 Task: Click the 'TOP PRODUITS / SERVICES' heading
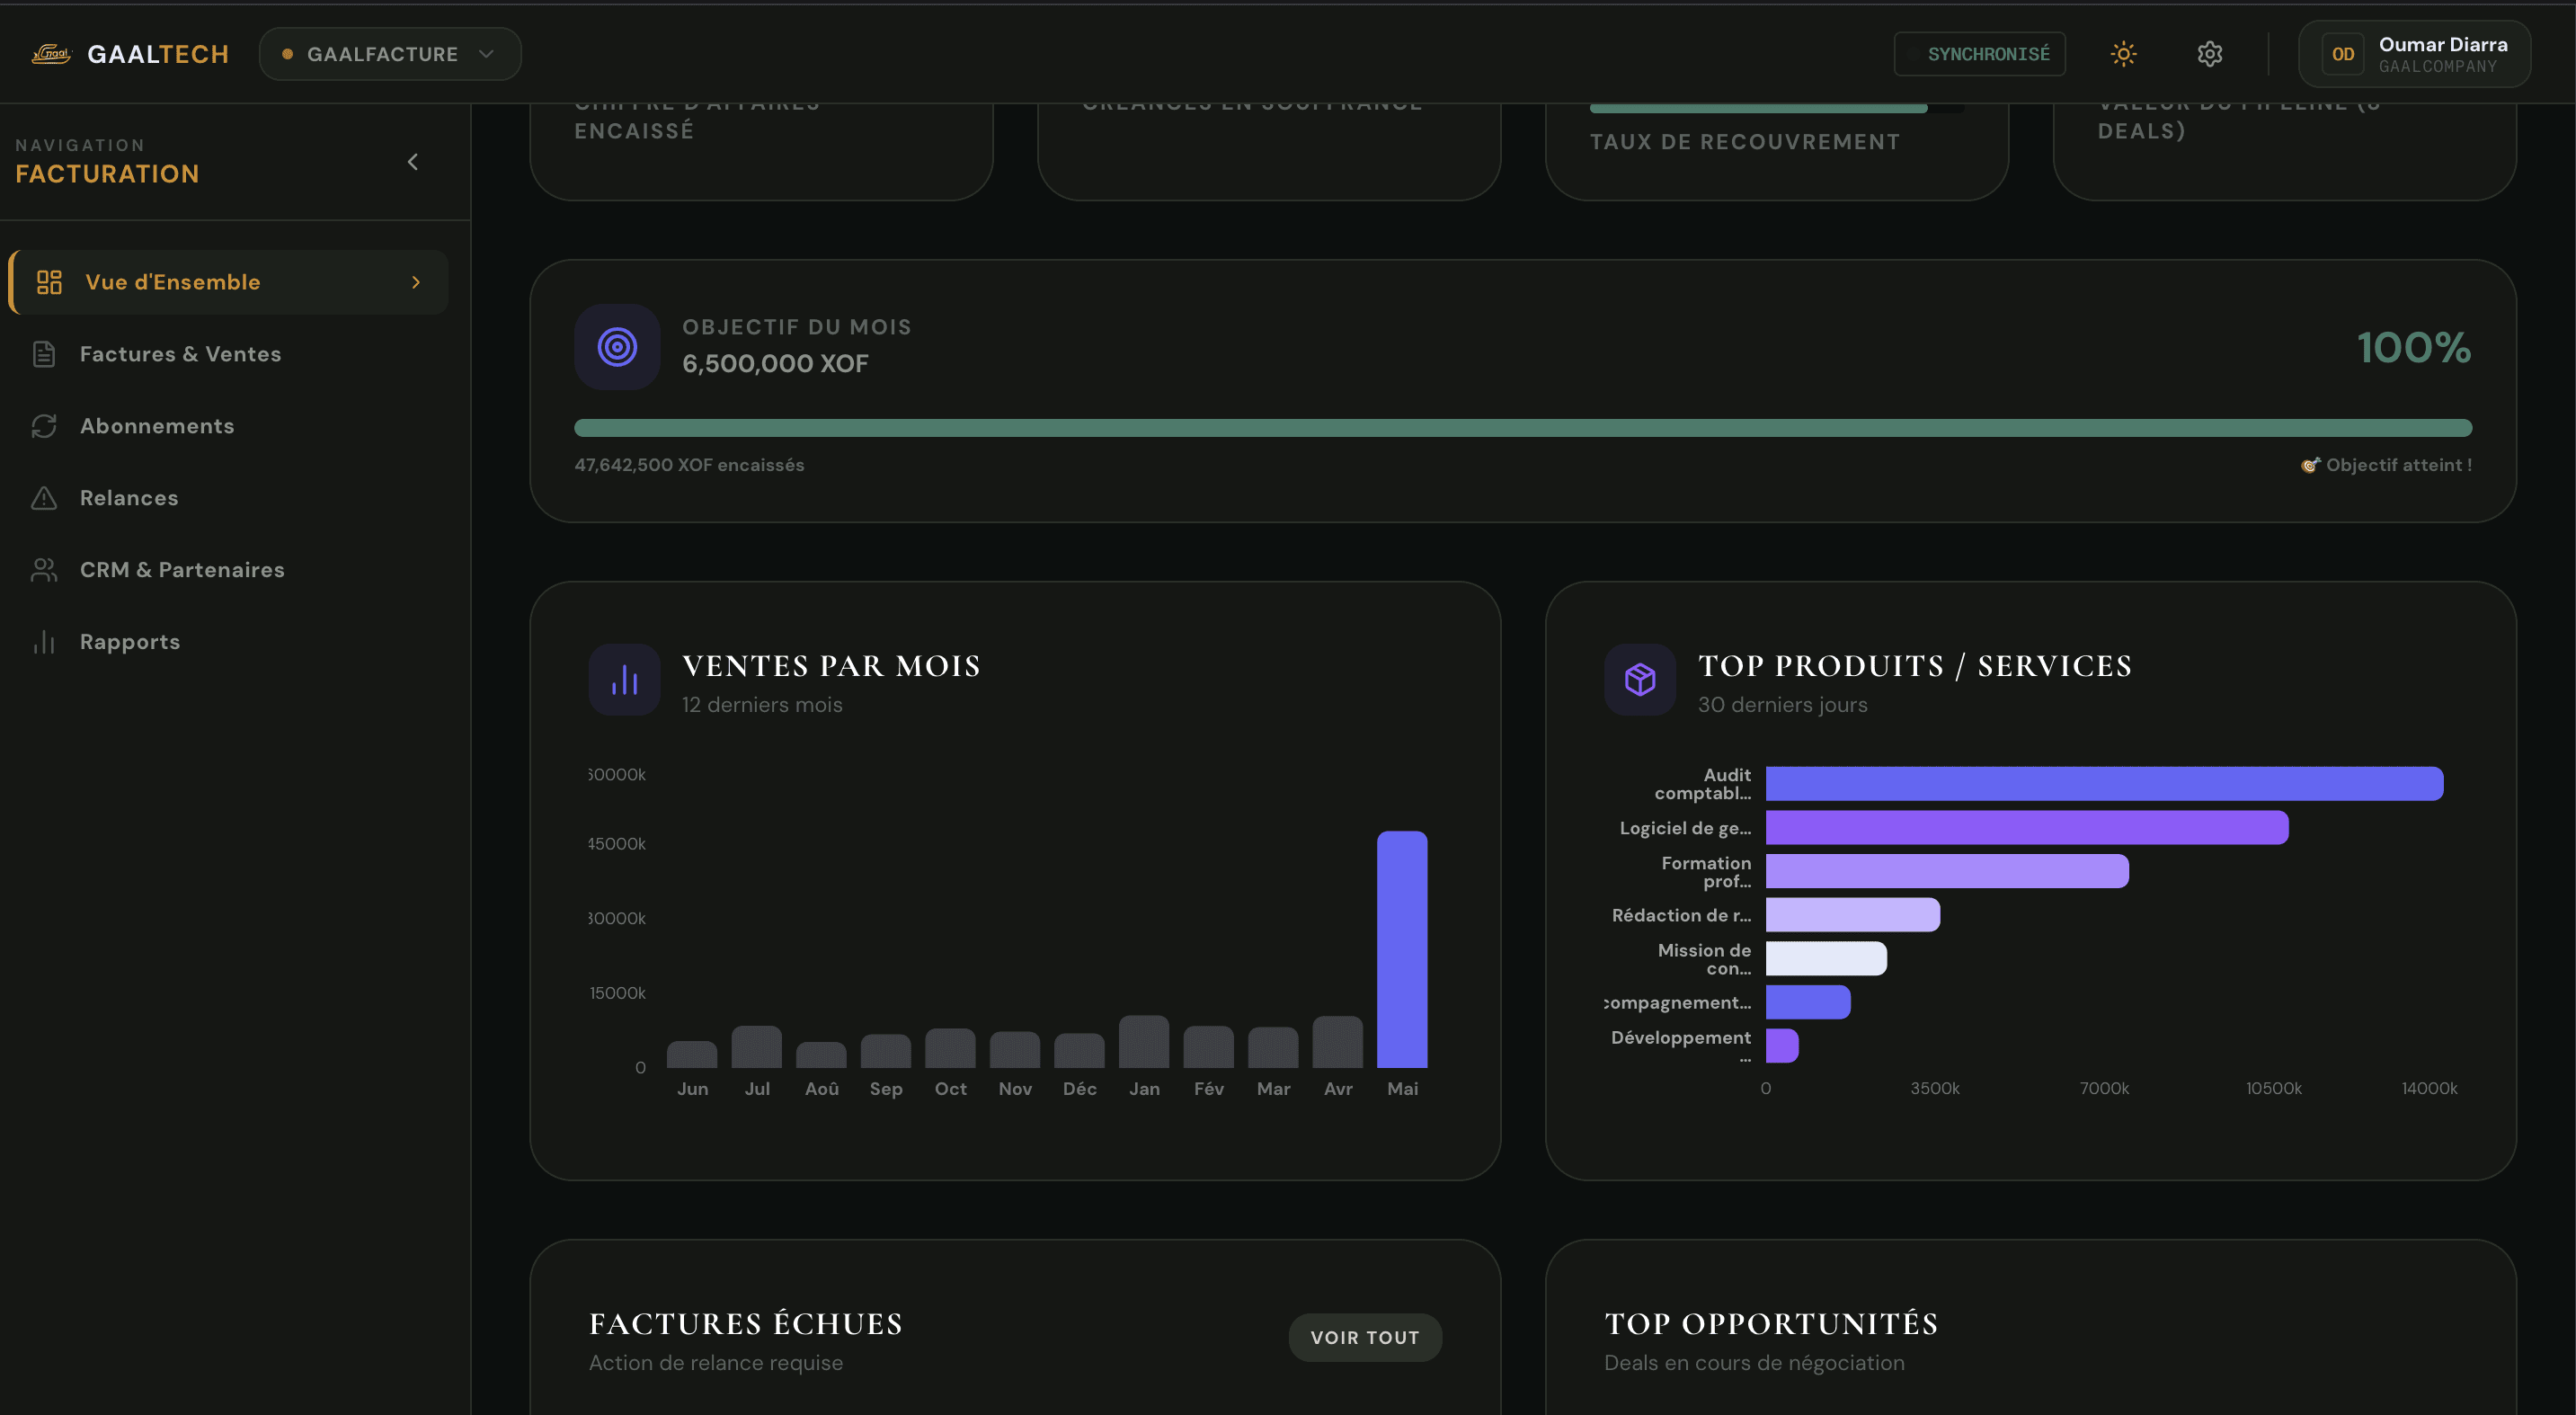(1915, 666)
